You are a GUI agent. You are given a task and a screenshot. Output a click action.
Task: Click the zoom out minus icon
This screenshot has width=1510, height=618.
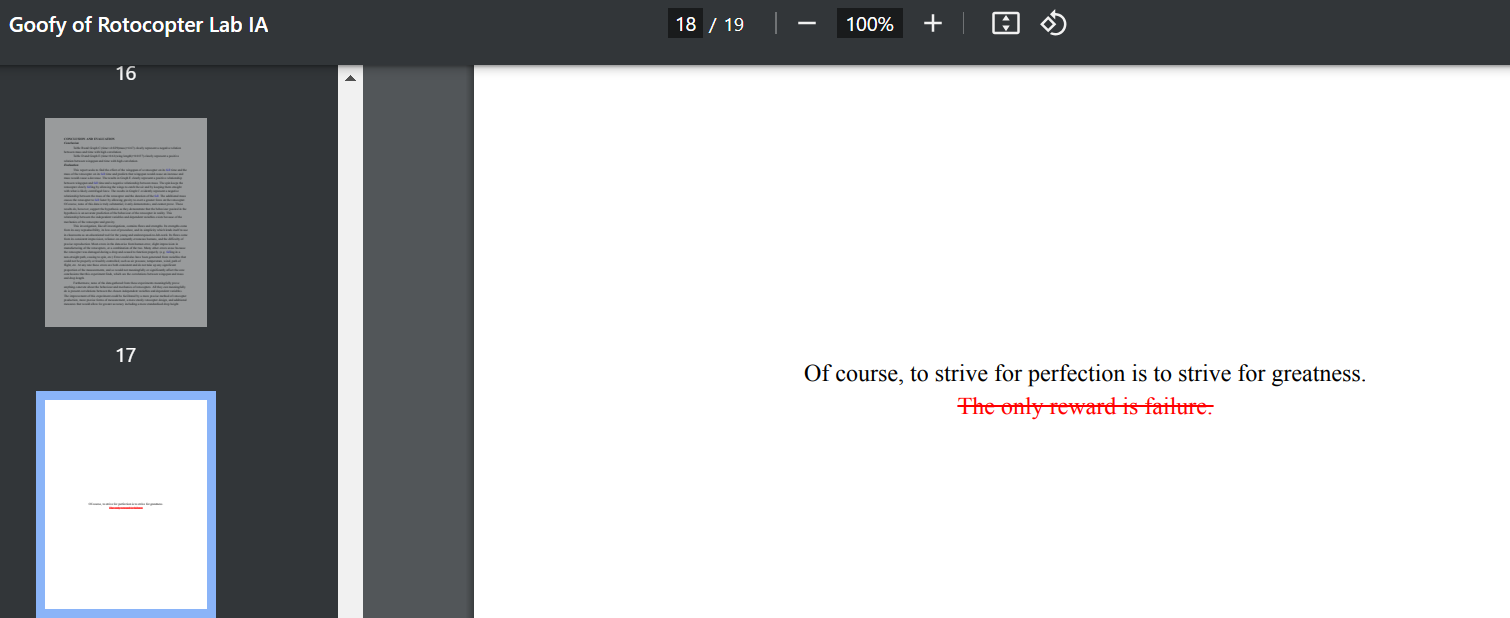(807, 24)
